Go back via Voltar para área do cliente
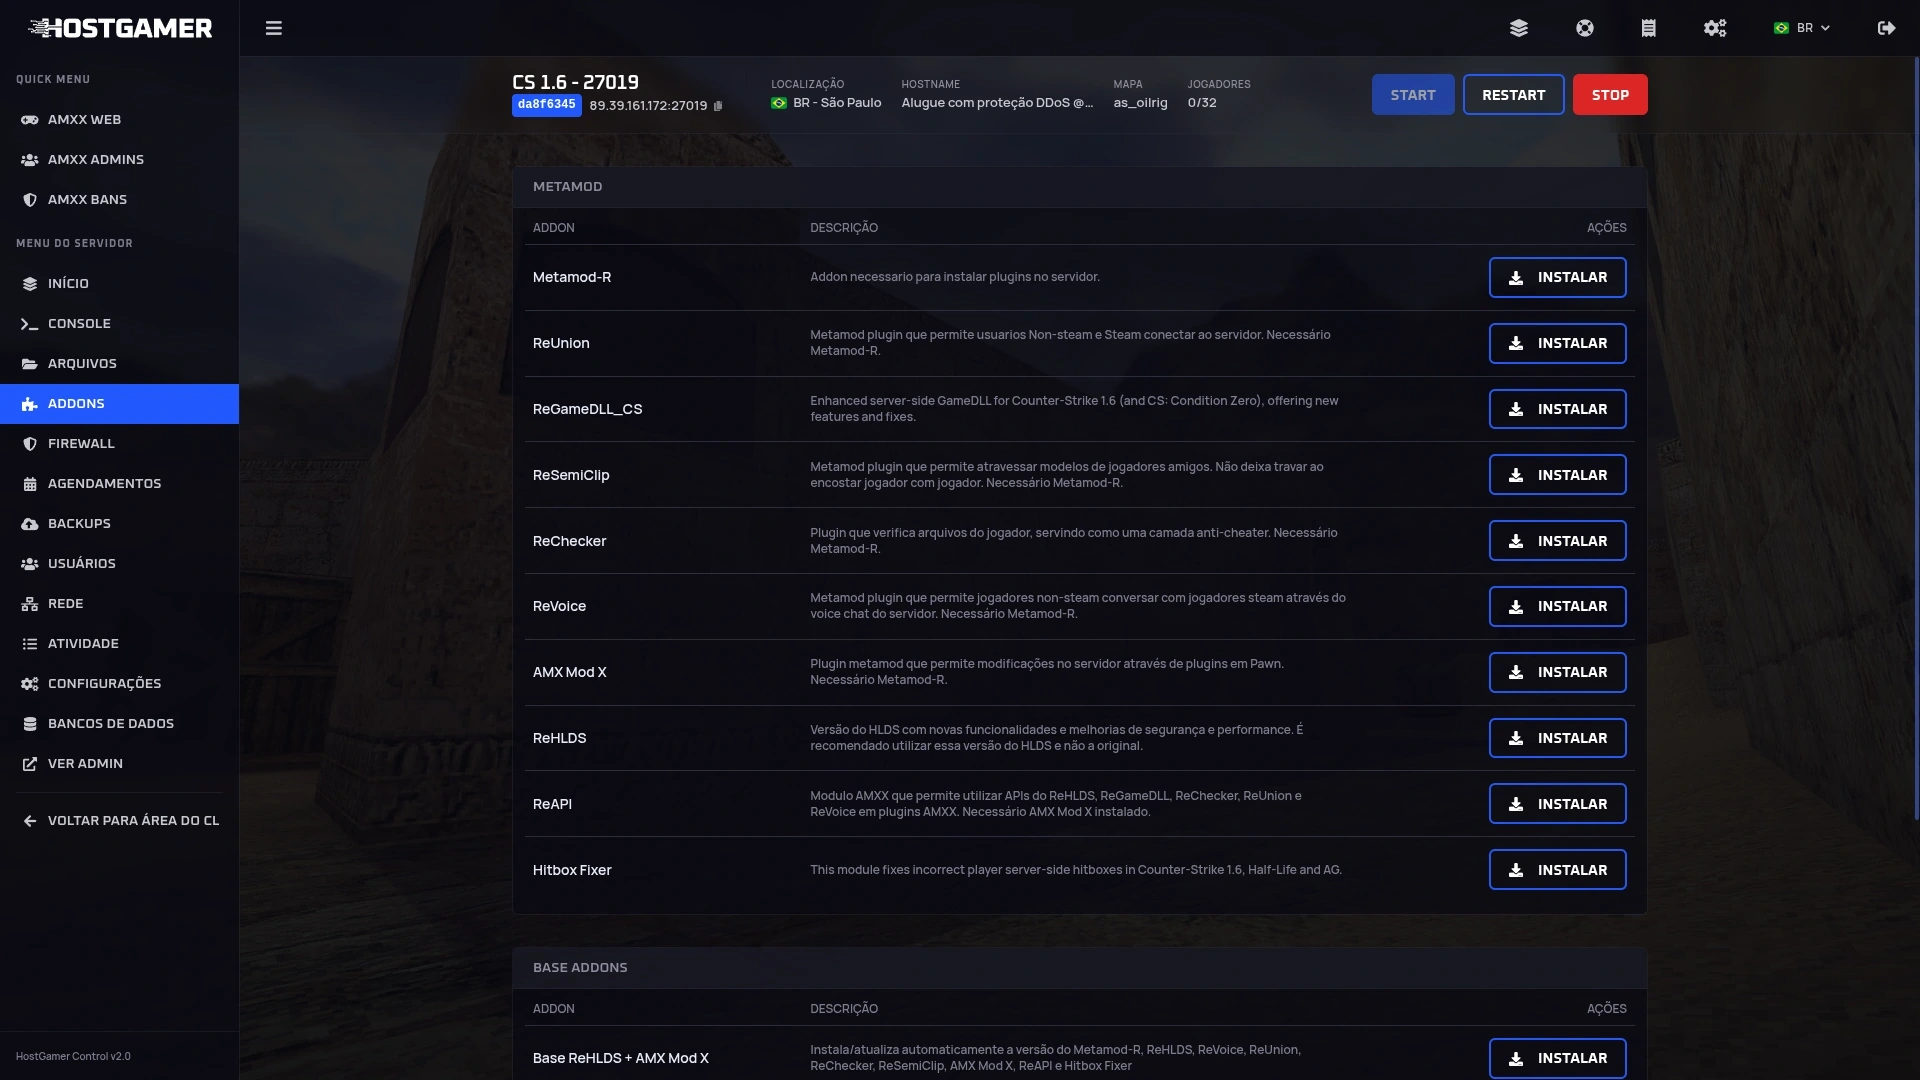The width and height of the screenshot is (1920, 1080). tap(119, 820)
